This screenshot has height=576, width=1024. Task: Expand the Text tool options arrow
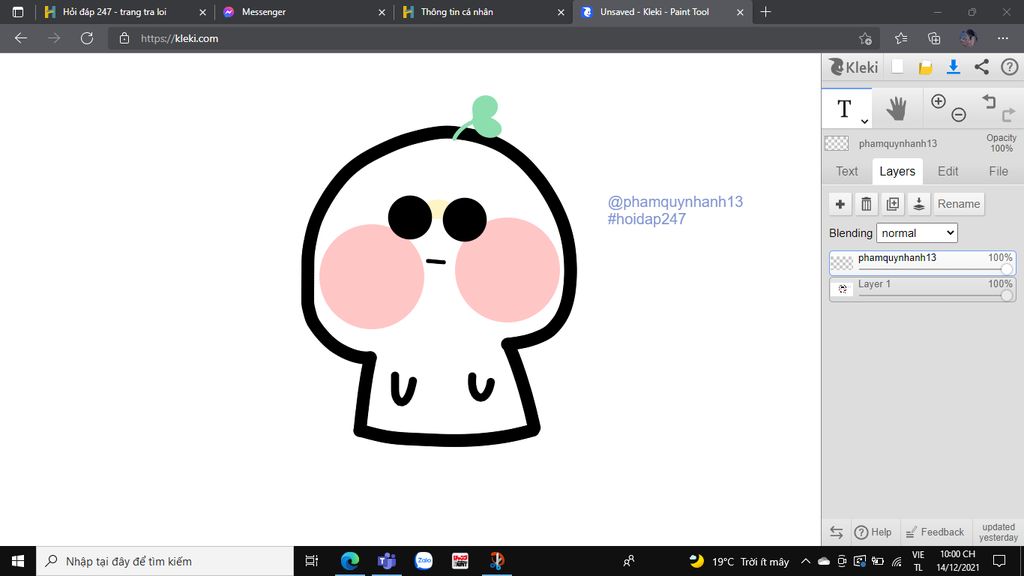coord(864,121)
